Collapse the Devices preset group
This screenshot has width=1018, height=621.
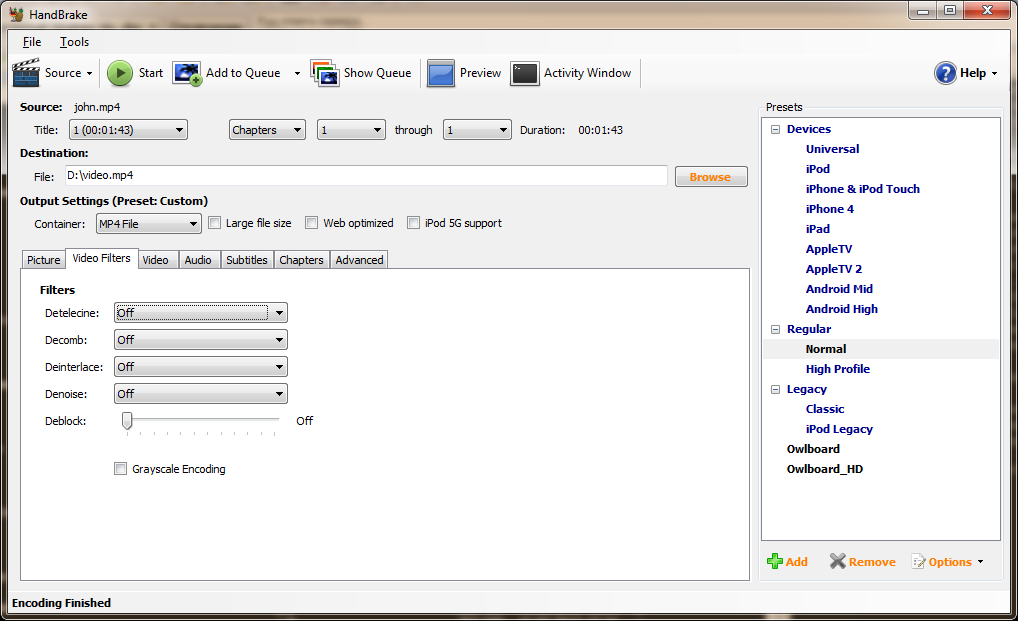pos(774,129)
